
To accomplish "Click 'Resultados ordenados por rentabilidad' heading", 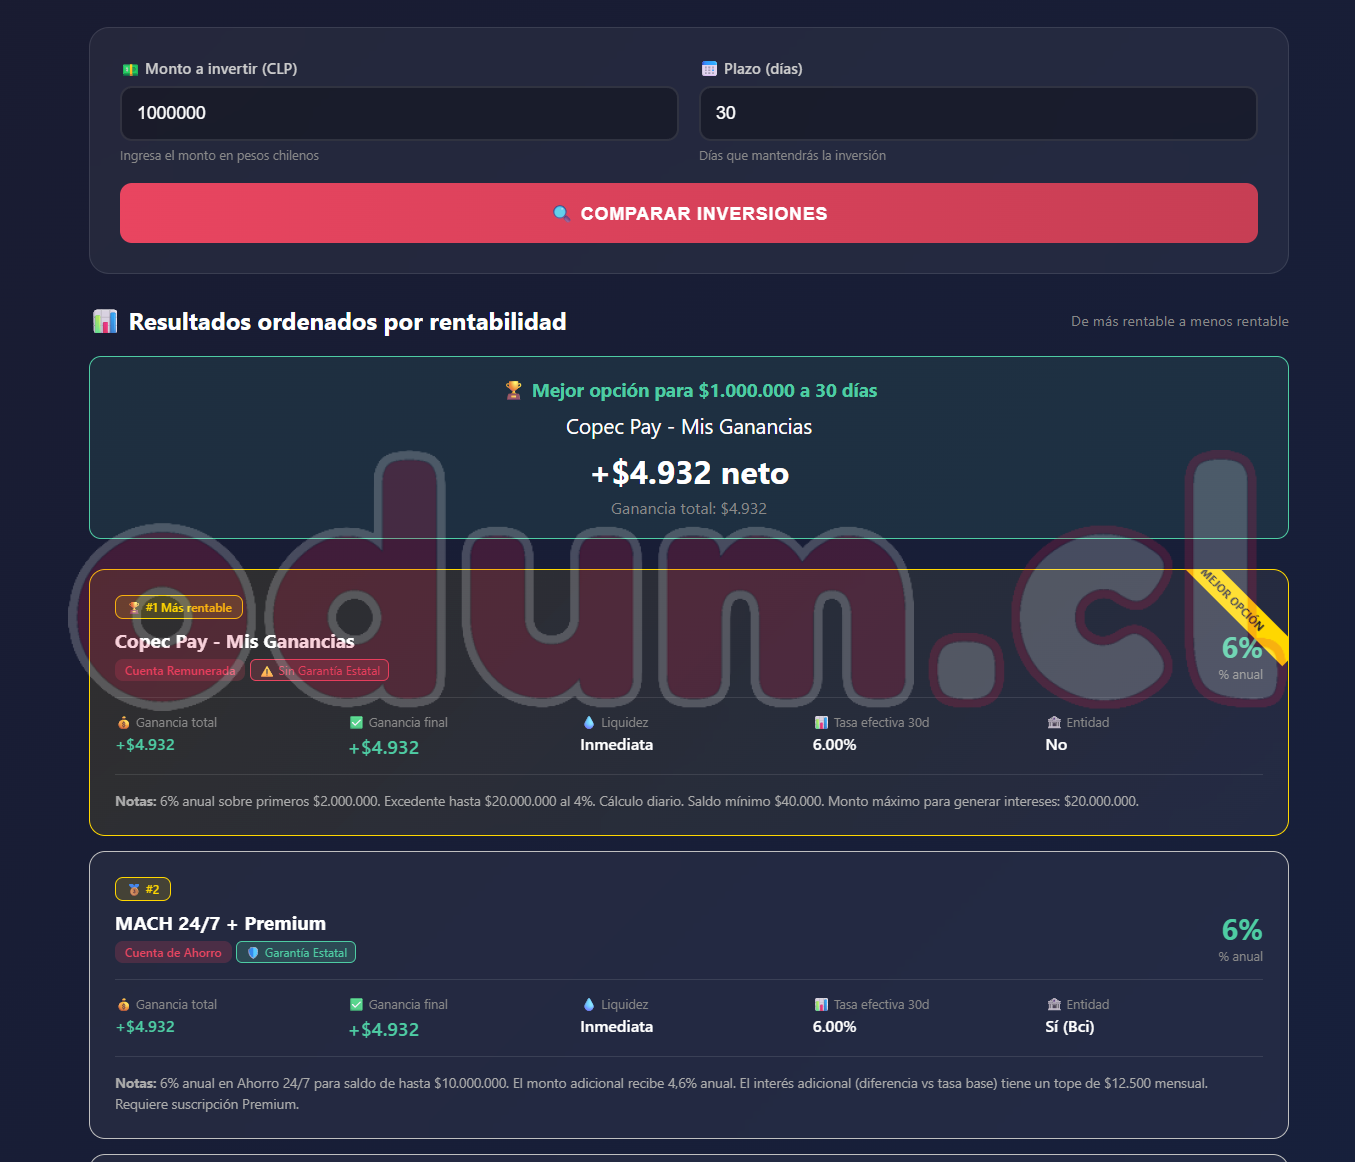I will click(348, 322).
